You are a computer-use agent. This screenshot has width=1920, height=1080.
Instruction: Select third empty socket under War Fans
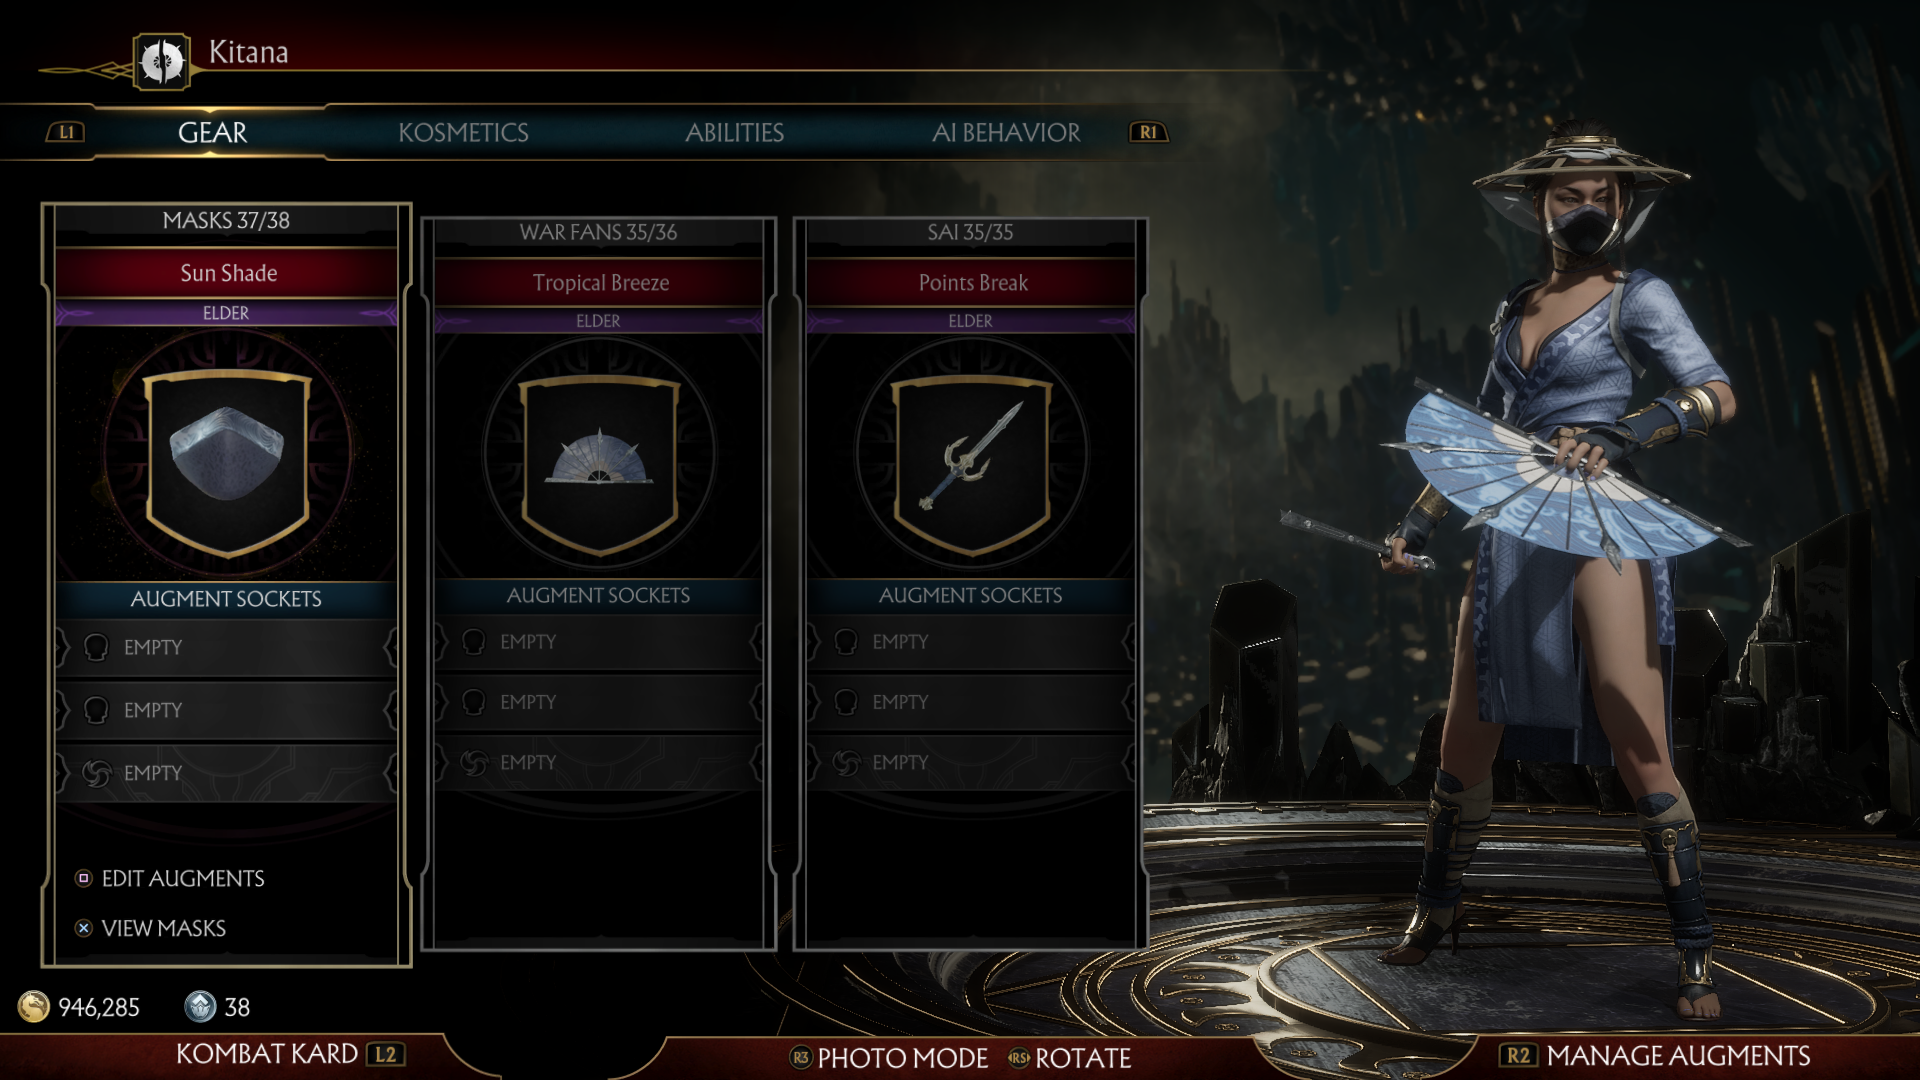(598, 763)
